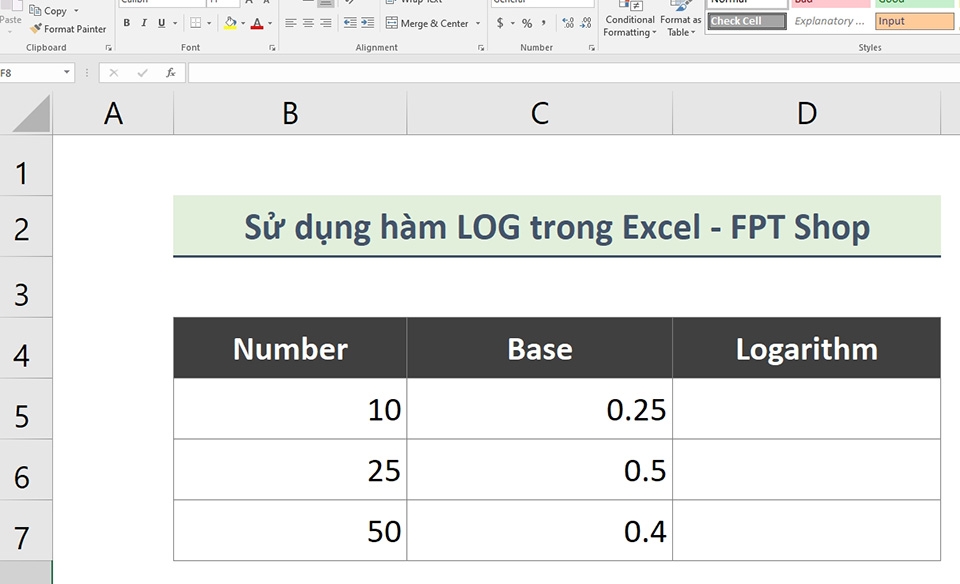960x584 pixels.
Task: Center text horizontally
Action: tap(309, 23)
